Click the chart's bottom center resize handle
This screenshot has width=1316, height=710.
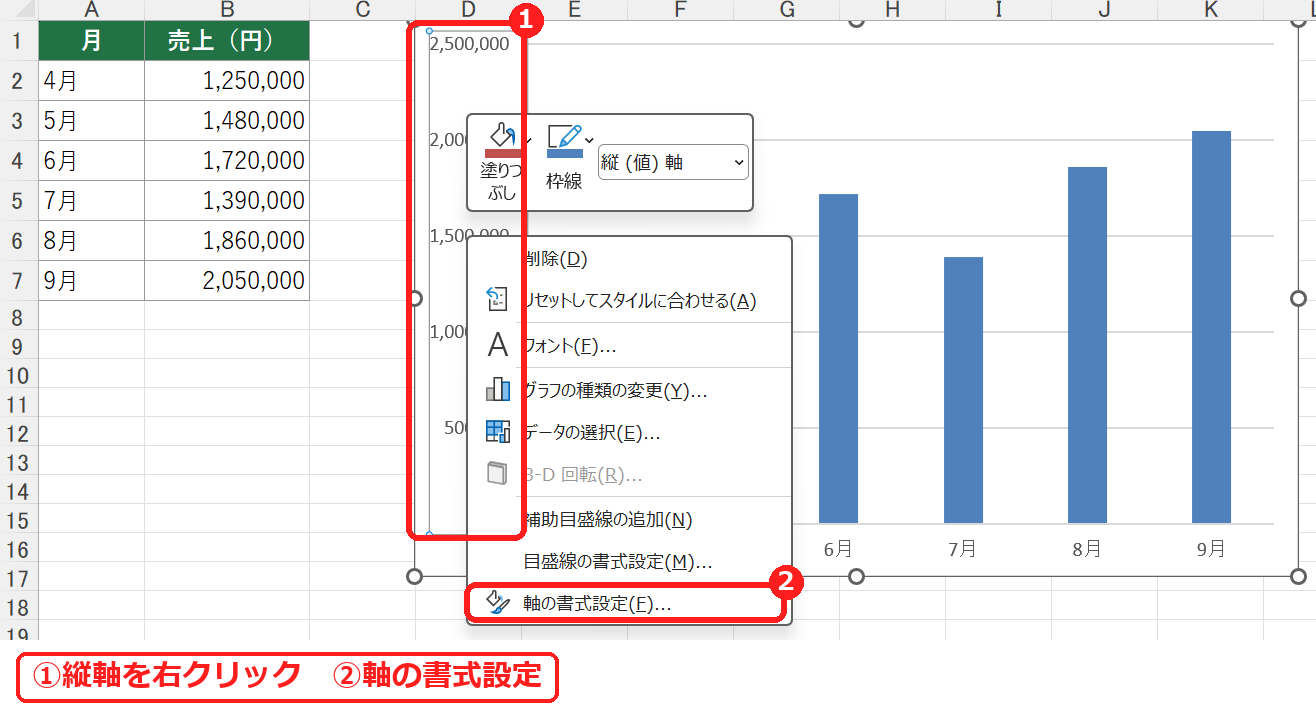856,576
